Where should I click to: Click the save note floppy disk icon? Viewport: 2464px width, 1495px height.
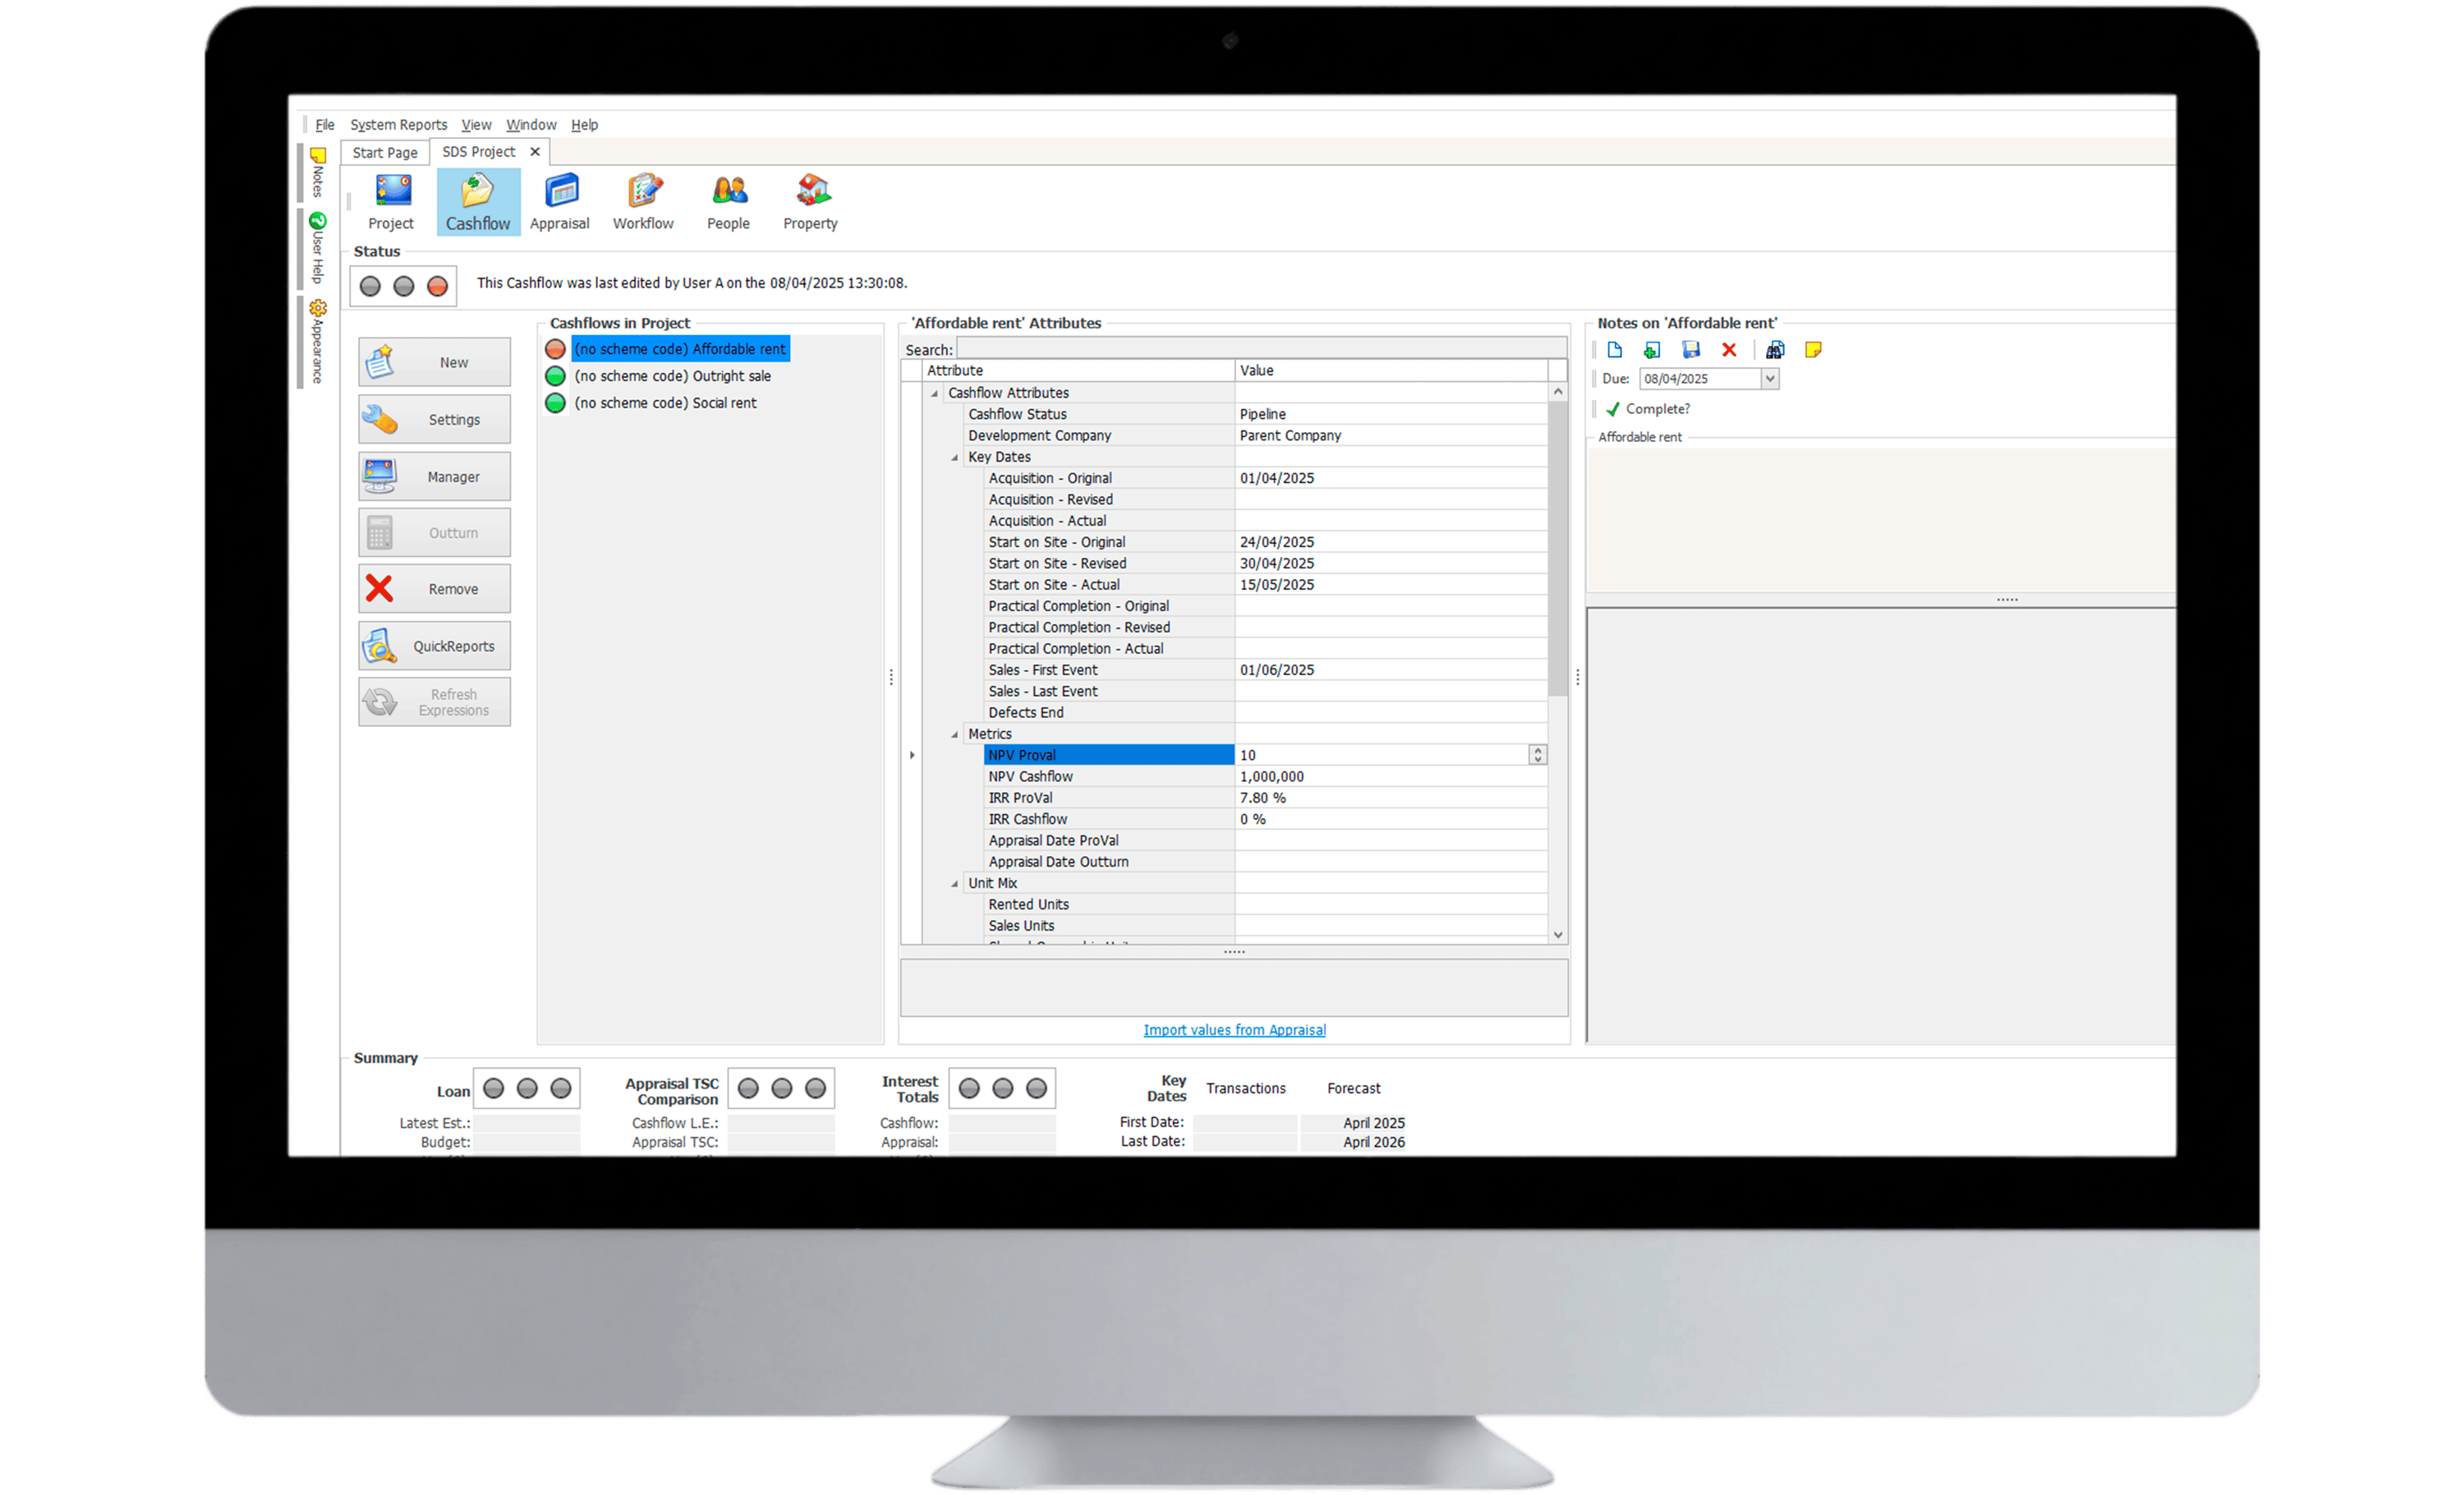click(x=1691, y=350)
